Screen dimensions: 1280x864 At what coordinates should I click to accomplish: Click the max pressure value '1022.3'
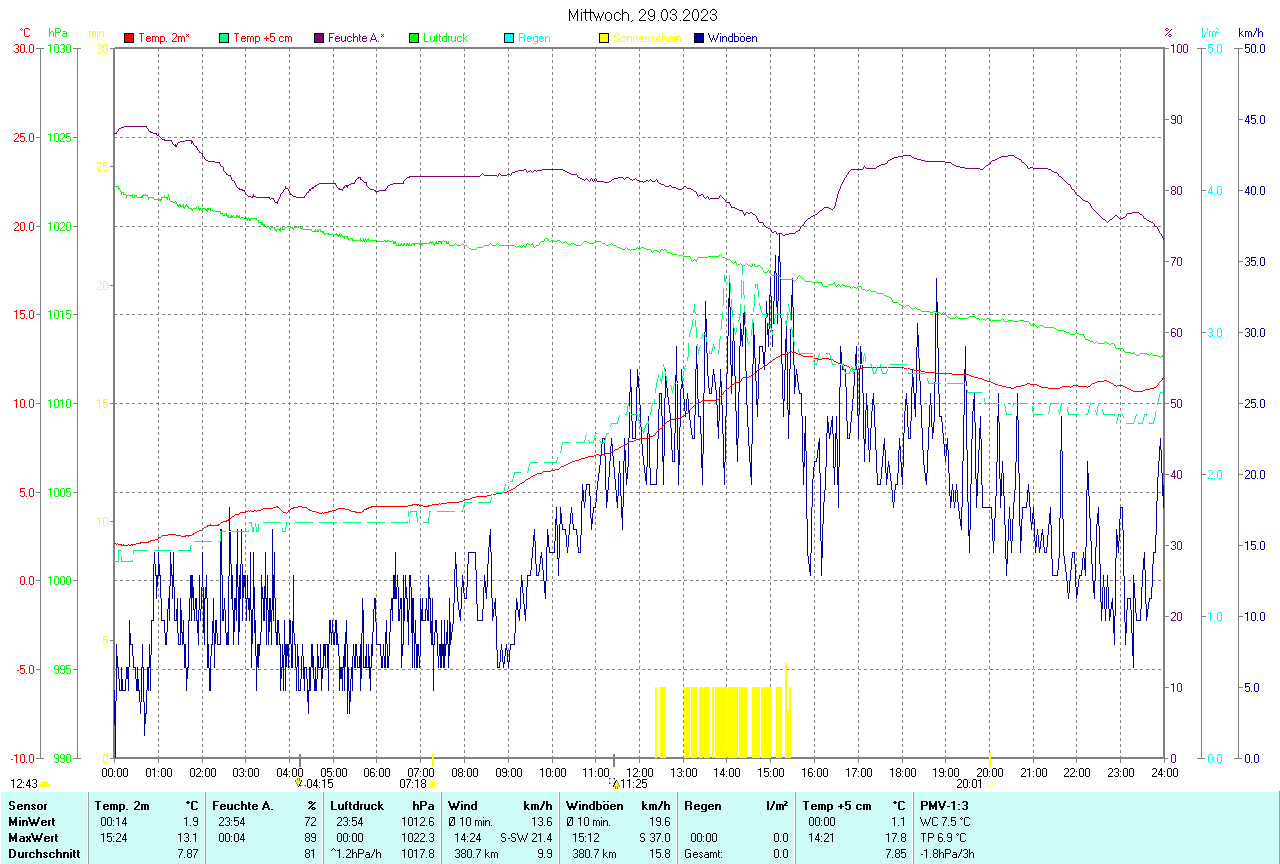tap(417, 837)
